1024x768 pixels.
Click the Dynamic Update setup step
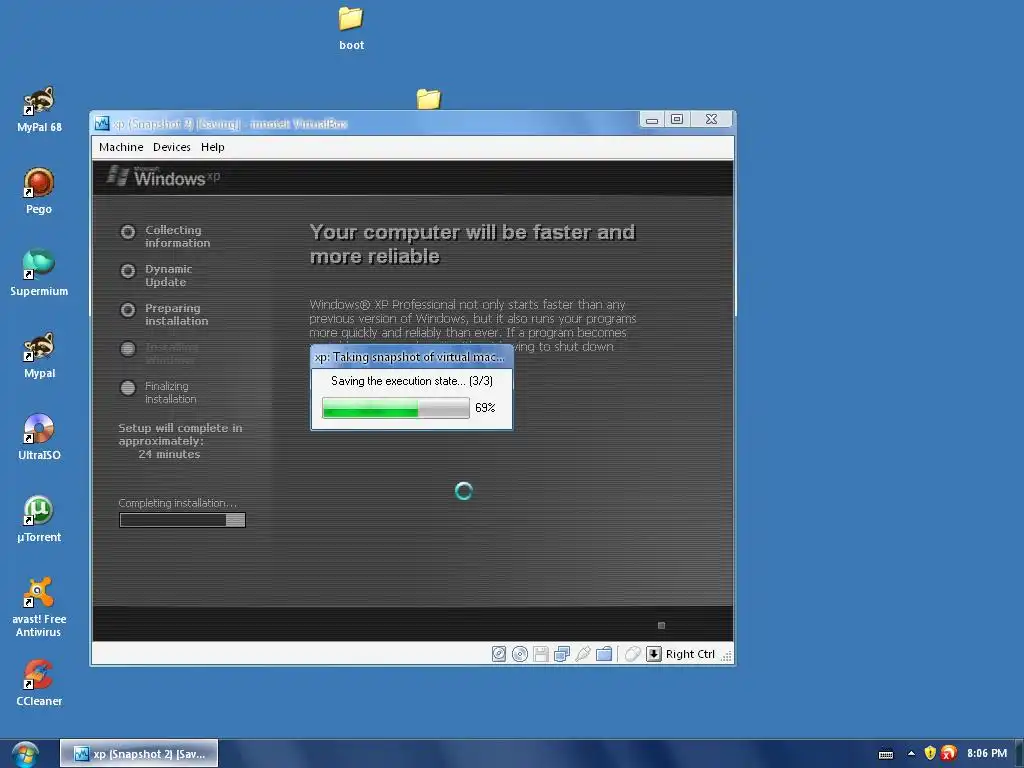[x=157, y=276]
